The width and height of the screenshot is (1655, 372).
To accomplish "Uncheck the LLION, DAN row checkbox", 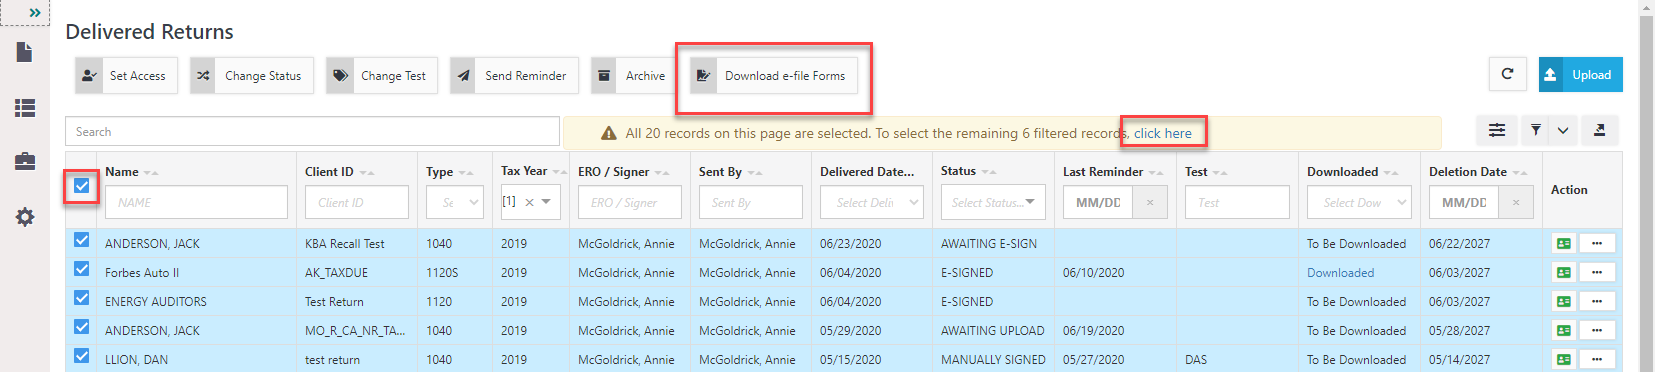I will tap(81, 356).
